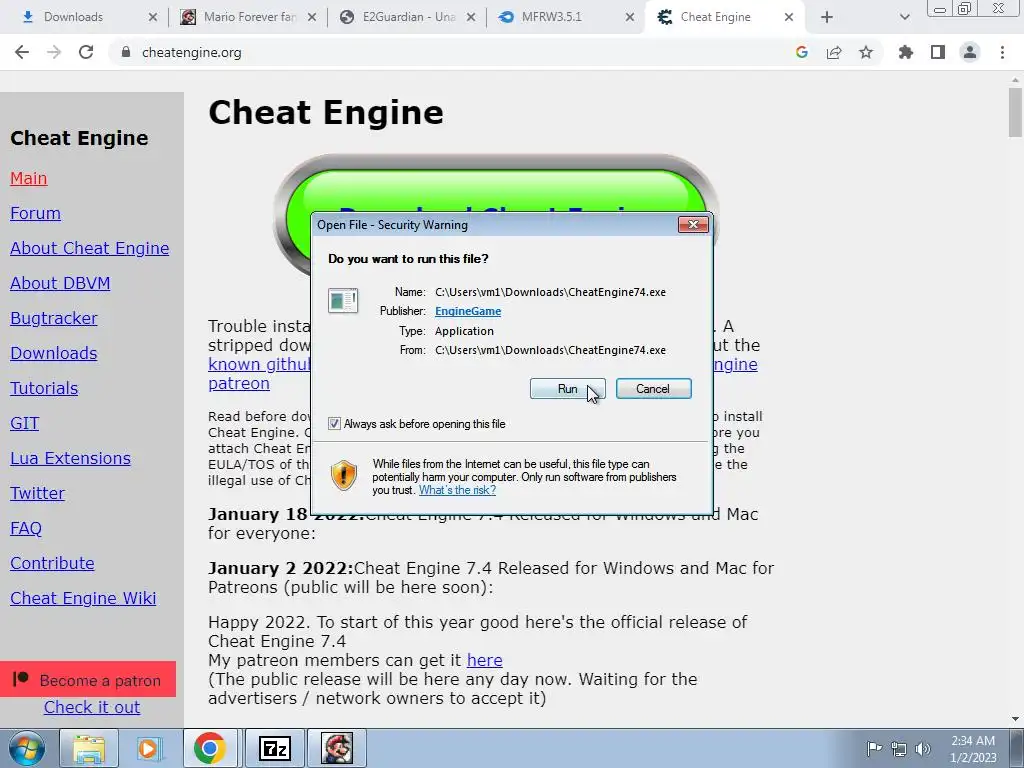Bookmark this page with the star
The width and height of the screenshot is (1024, 768).
866,52
